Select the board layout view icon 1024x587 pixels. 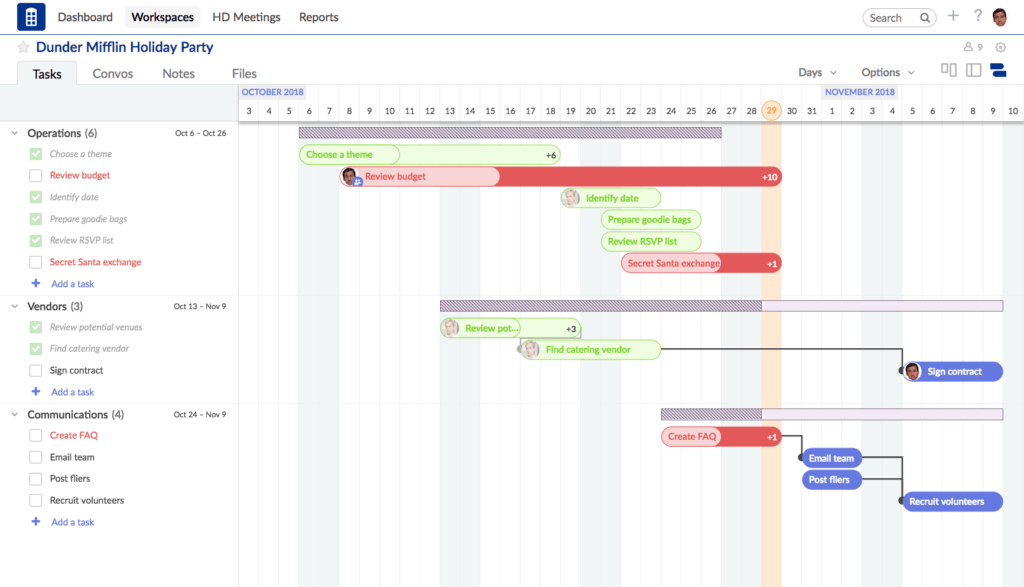tap(949, 70)
